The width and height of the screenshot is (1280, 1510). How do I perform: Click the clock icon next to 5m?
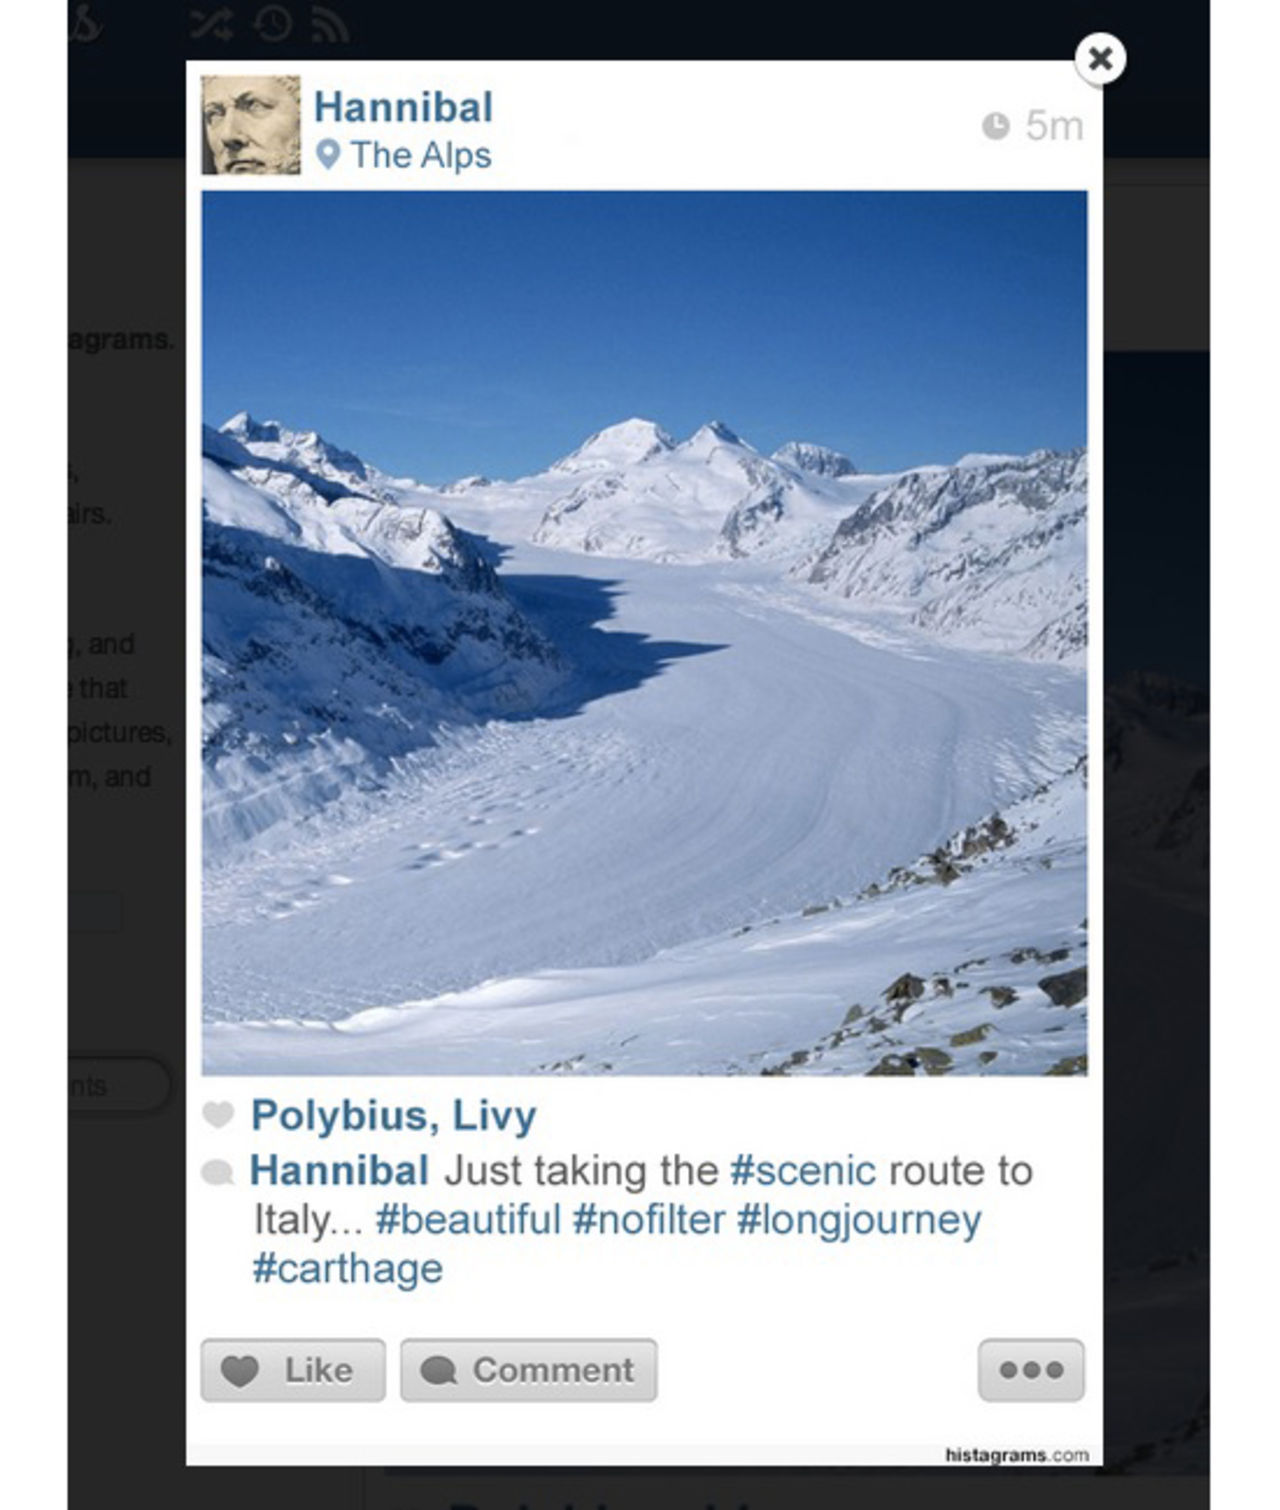pyautogui.click(x=995, y=126)
